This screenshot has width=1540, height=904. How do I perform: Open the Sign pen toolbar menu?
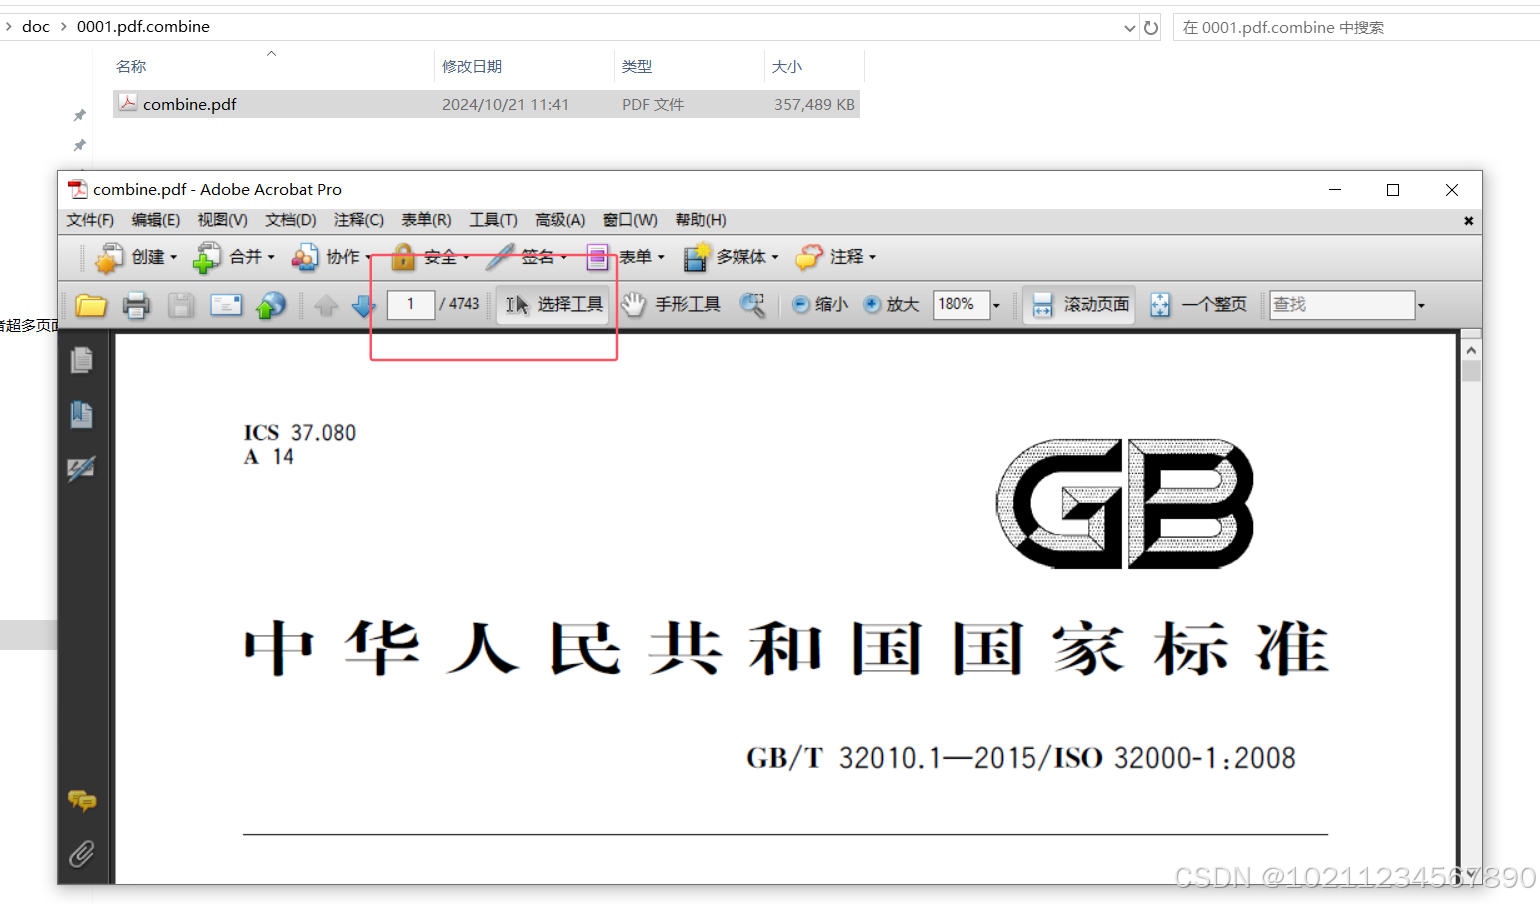click(527, 257)
